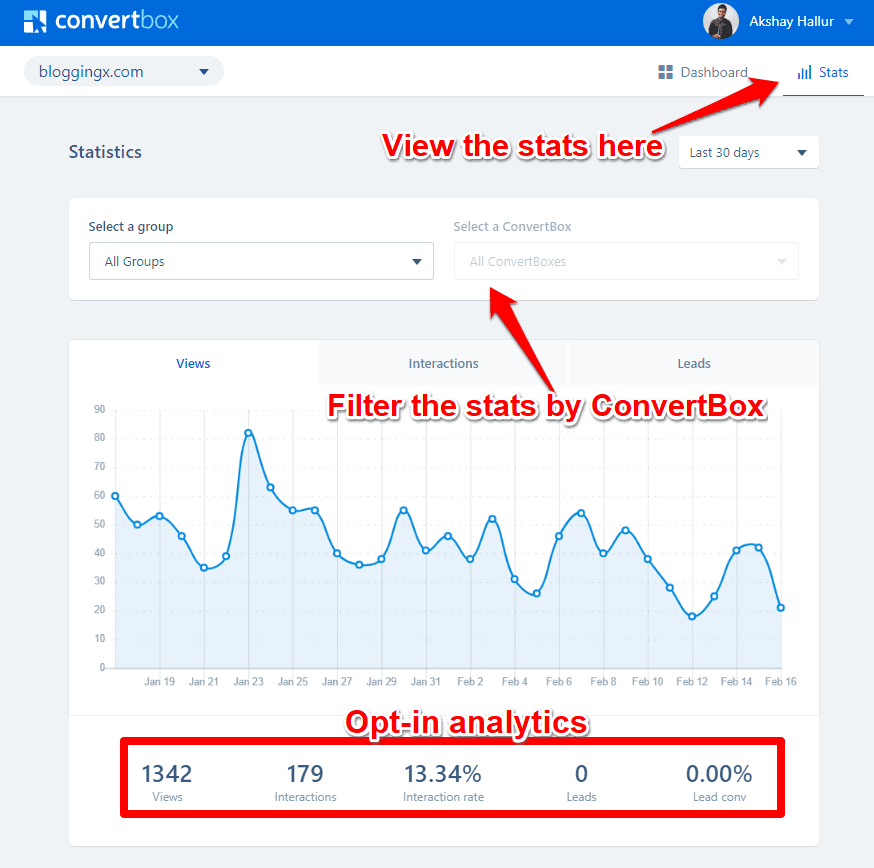
Task: Click the Feb 12 lowest data point
Action: tap(692, 616)
